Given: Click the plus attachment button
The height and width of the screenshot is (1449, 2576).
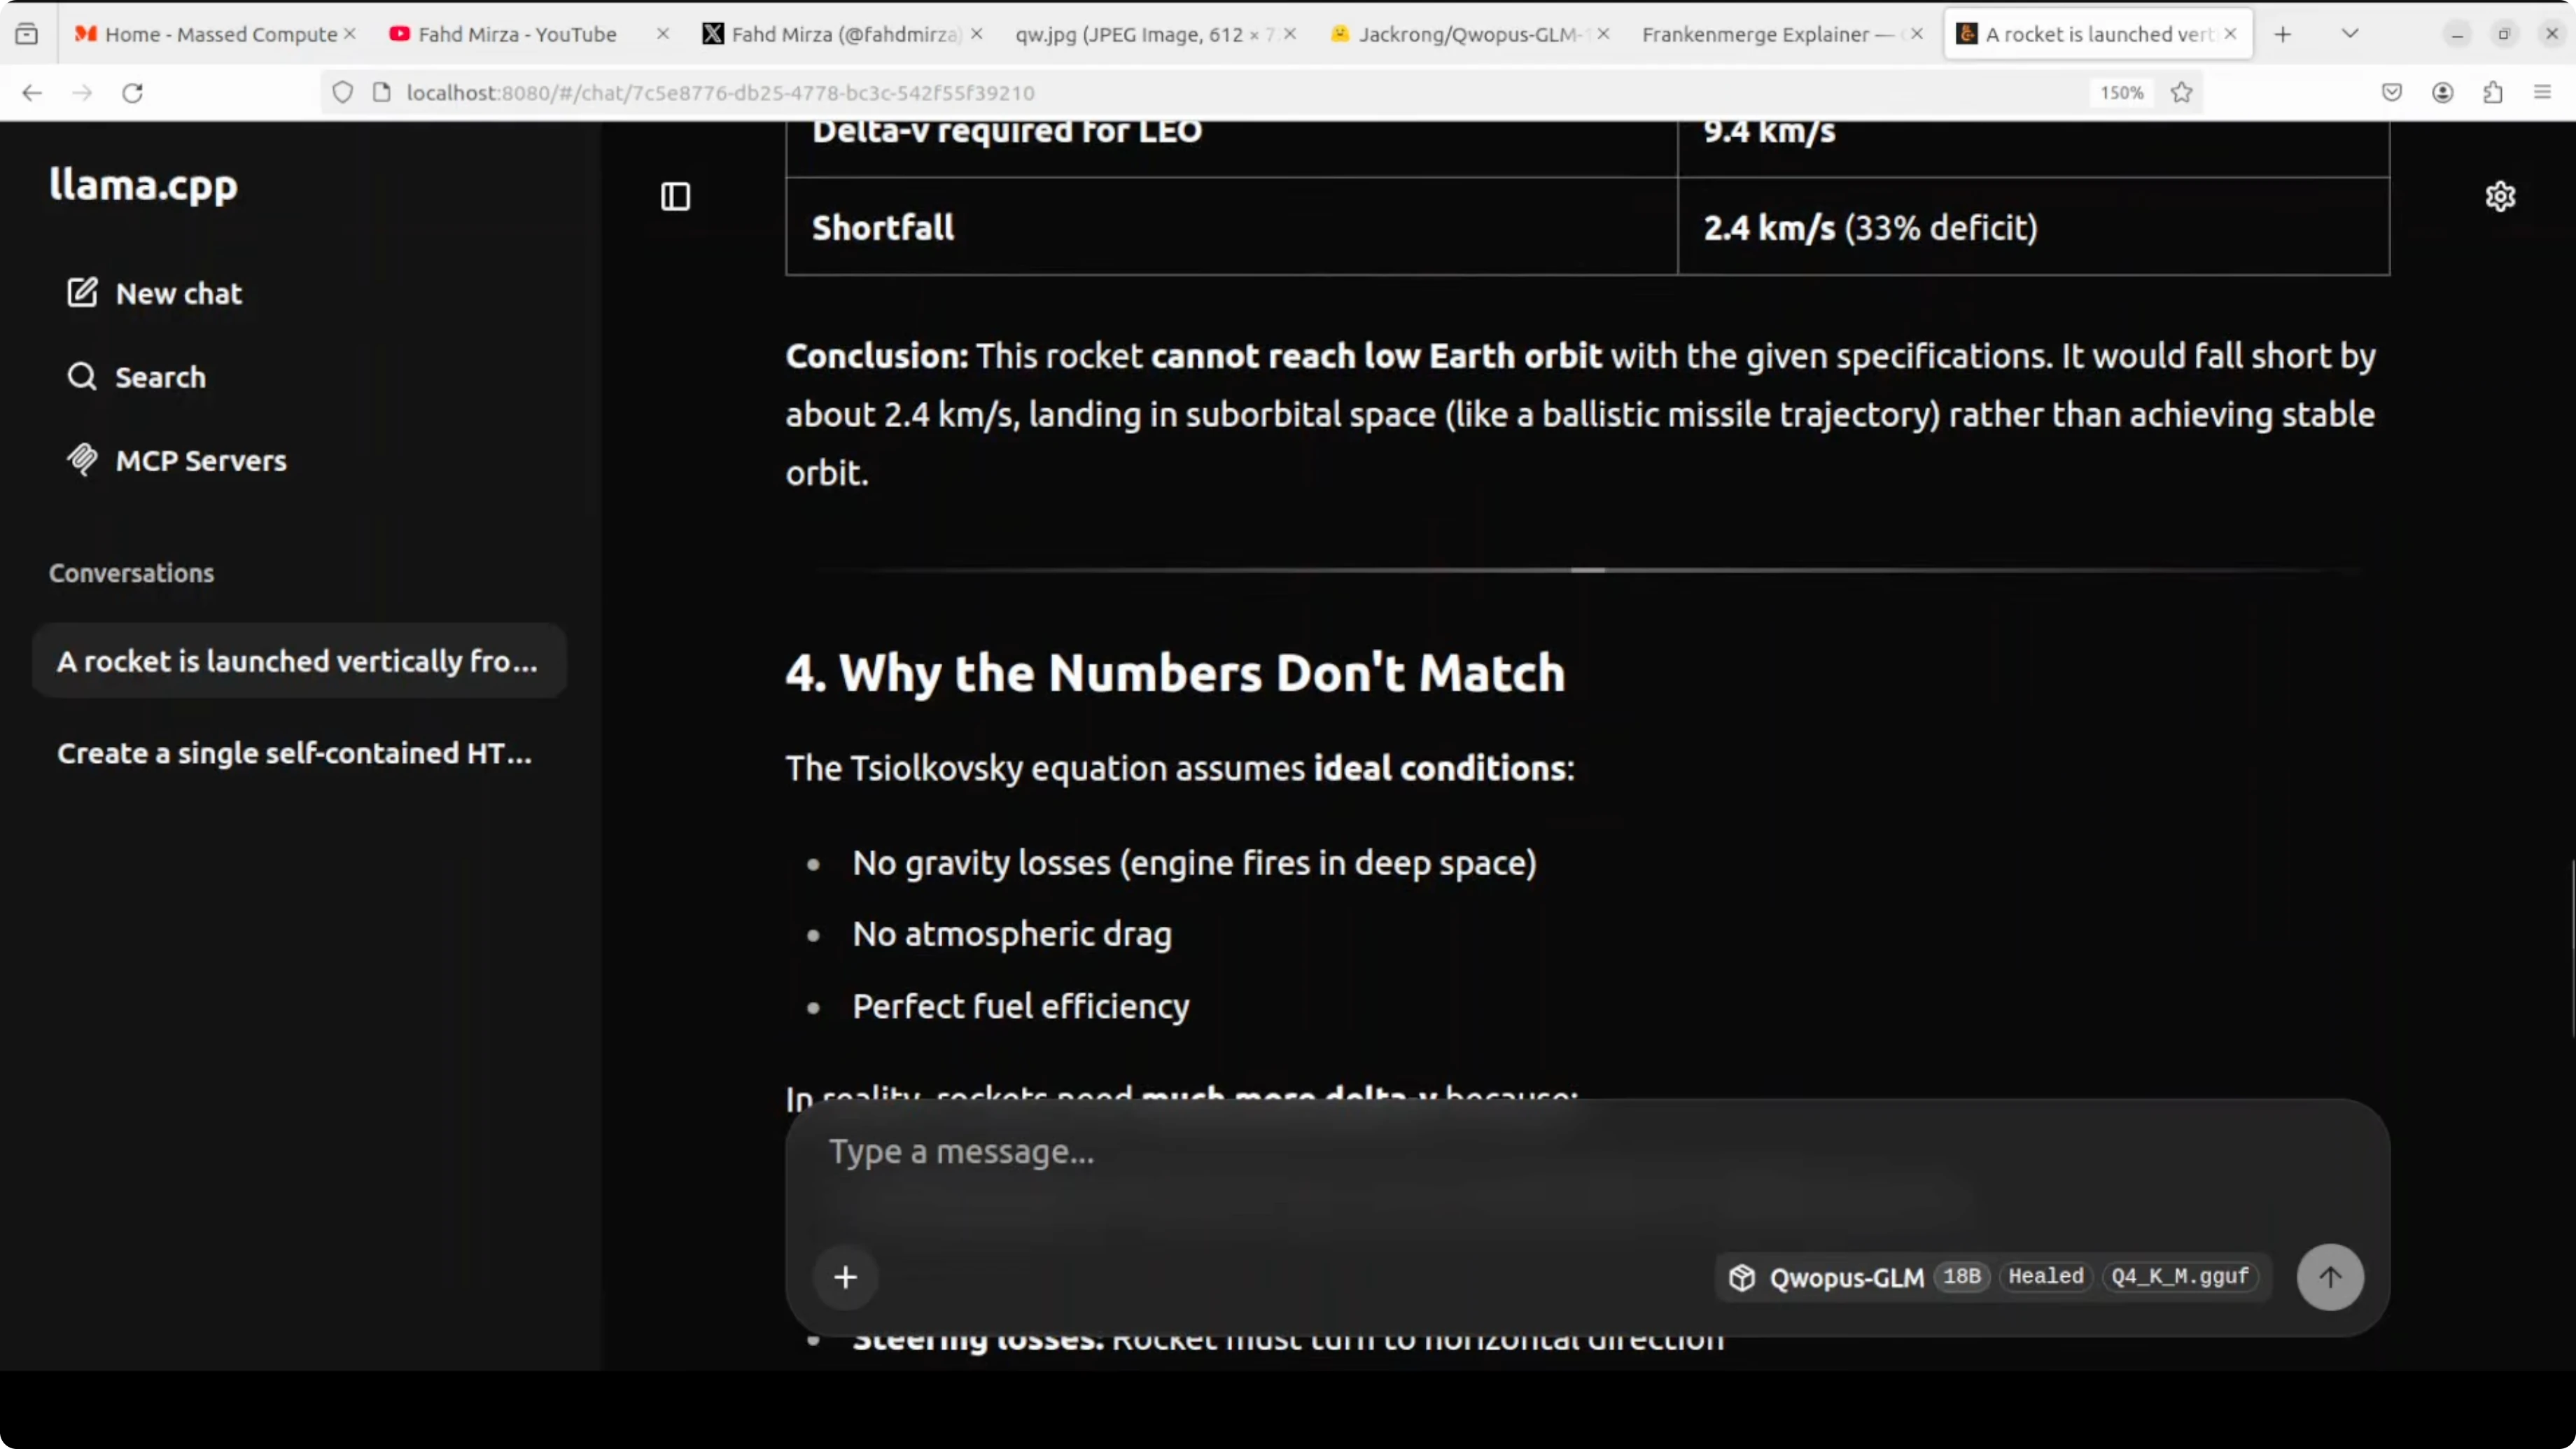Looking at the screenshot, I should pyautogui.click(x=845, y=1277).
